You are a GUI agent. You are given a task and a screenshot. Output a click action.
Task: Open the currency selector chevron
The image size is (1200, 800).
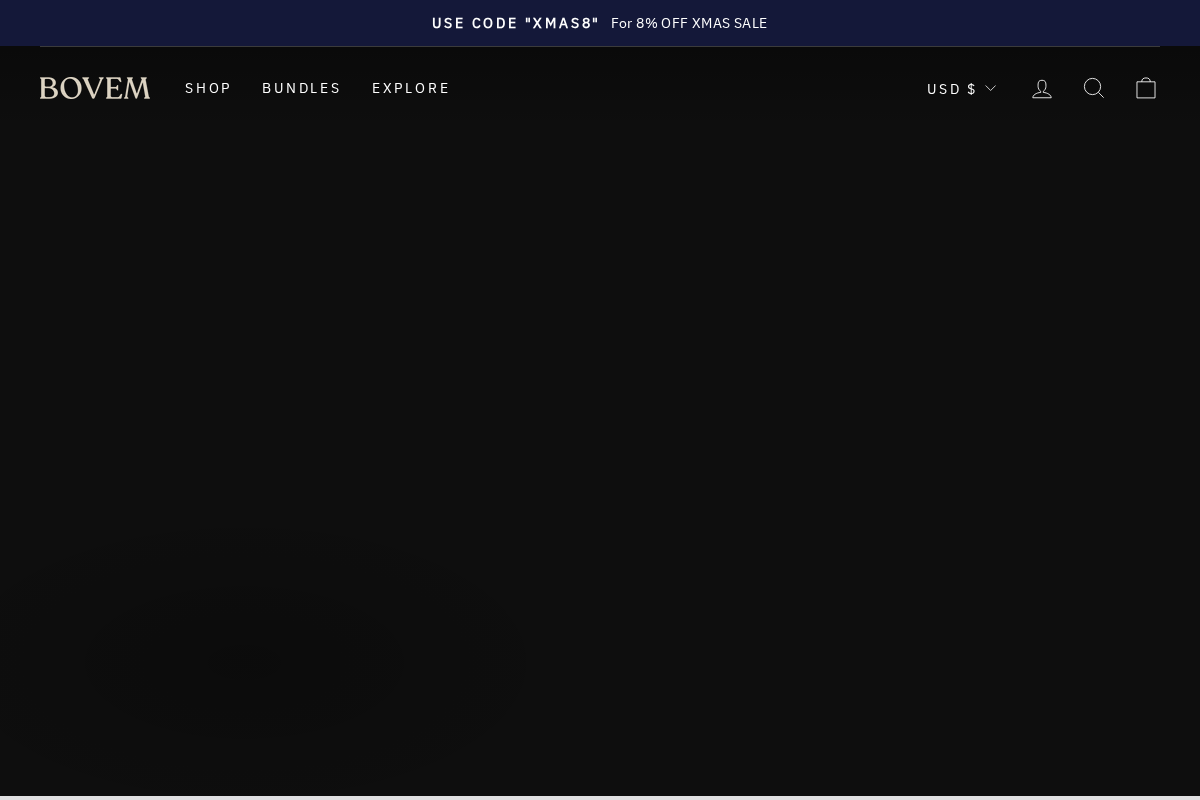[990, 88]
